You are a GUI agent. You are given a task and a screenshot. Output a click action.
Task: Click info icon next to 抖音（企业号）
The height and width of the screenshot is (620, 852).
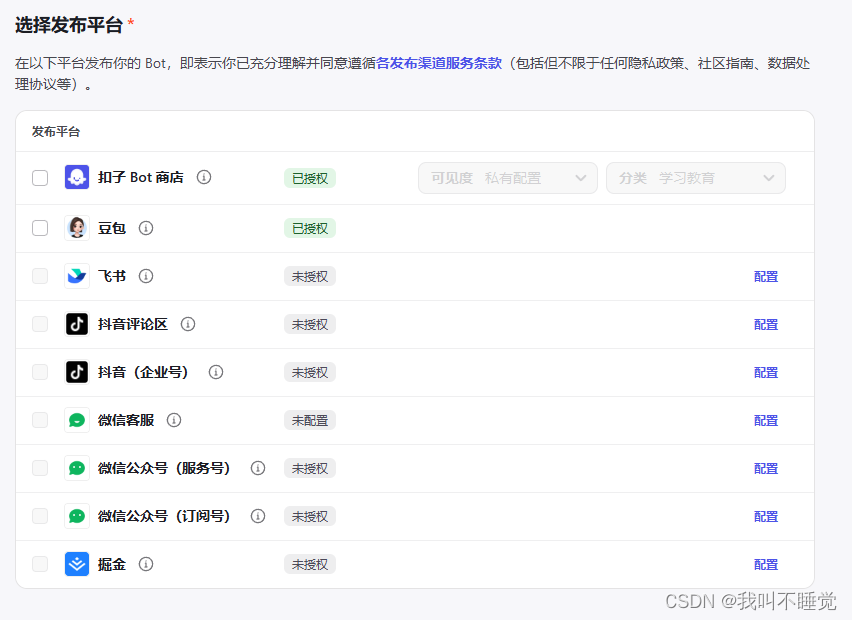(x=216, y=372)
